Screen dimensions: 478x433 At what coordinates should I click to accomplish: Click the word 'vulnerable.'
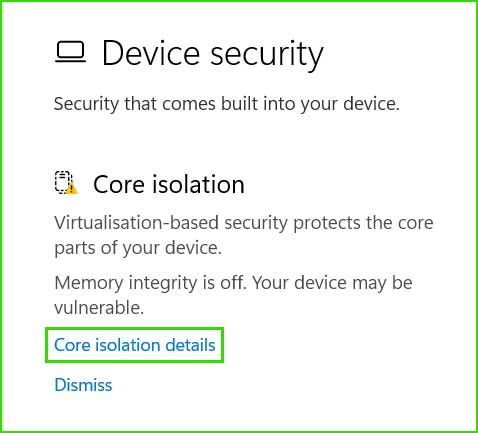[99, 307]
